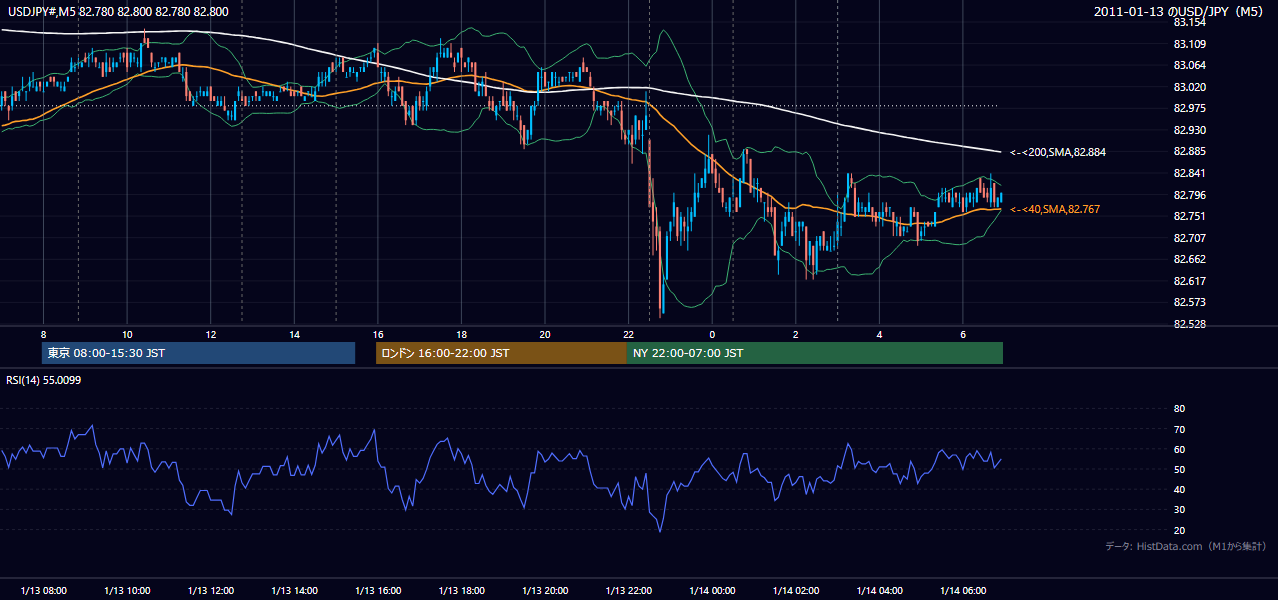The width and height of the screenshot is (1278, 600).
Task: Click the 1/13 18:00 date label
Action: tap(461, 591)
